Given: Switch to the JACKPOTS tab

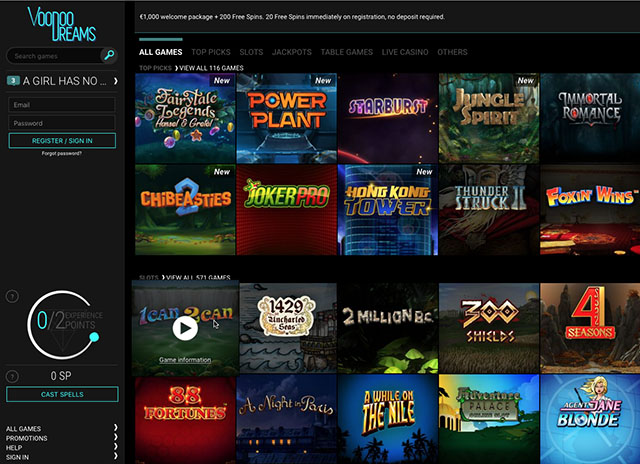Looking at the screenshot, I should click(291, 52).
